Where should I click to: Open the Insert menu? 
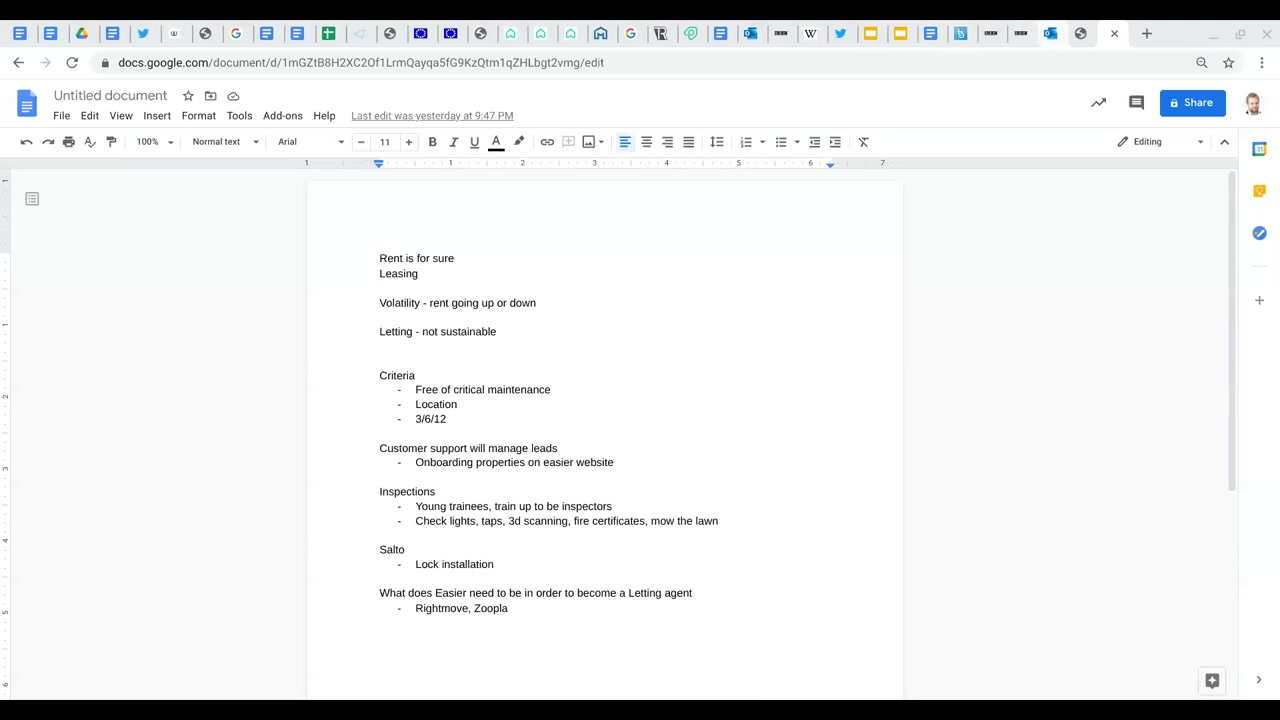point(157,116)
